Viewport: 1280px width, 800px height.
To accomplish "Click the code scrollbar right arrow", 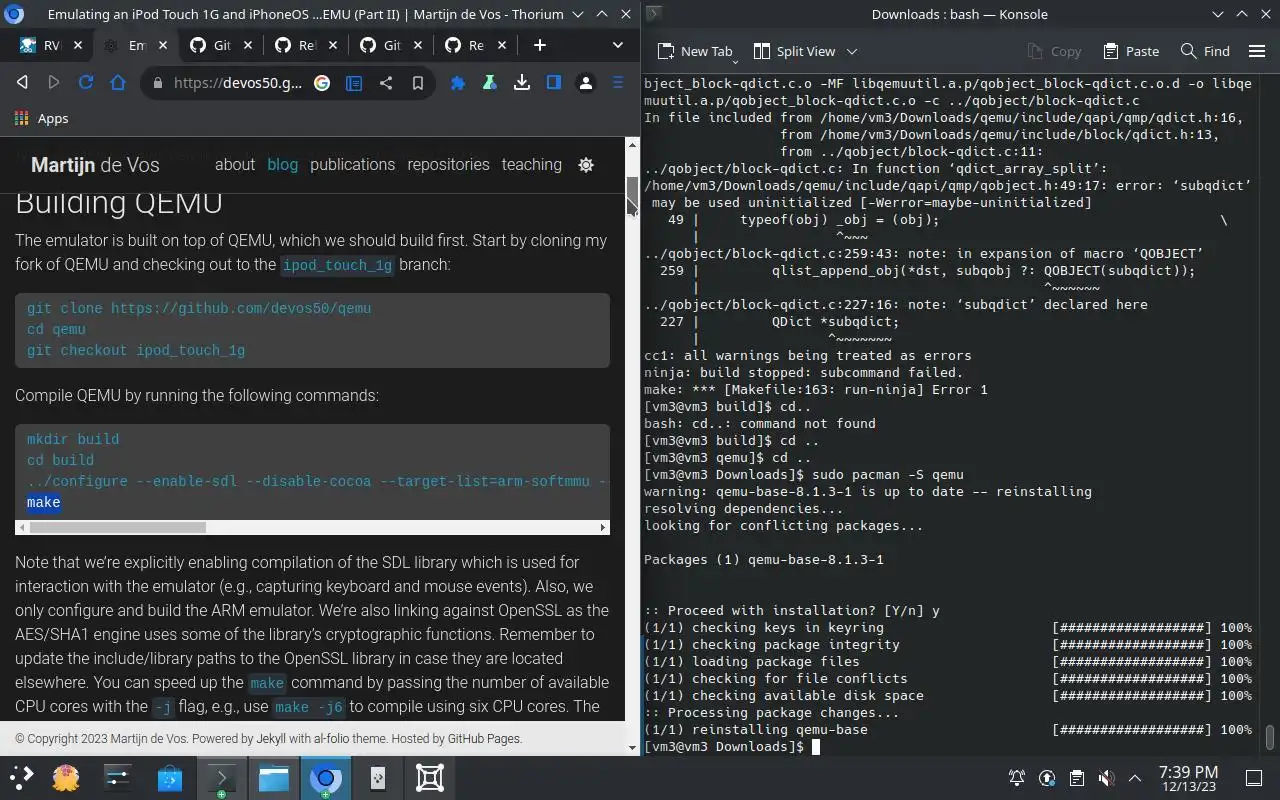I will pos(603,527).
